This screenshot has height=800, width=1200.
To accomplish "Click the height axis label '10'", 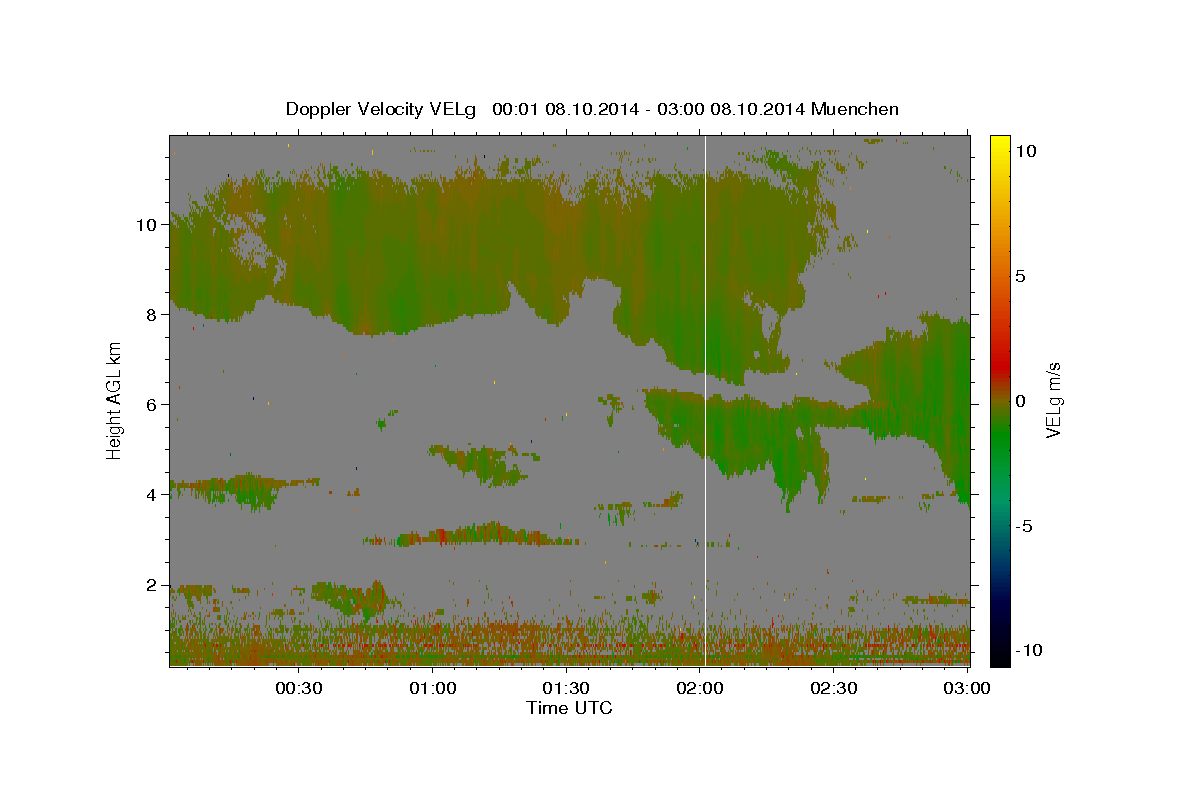I will [146, 225].
